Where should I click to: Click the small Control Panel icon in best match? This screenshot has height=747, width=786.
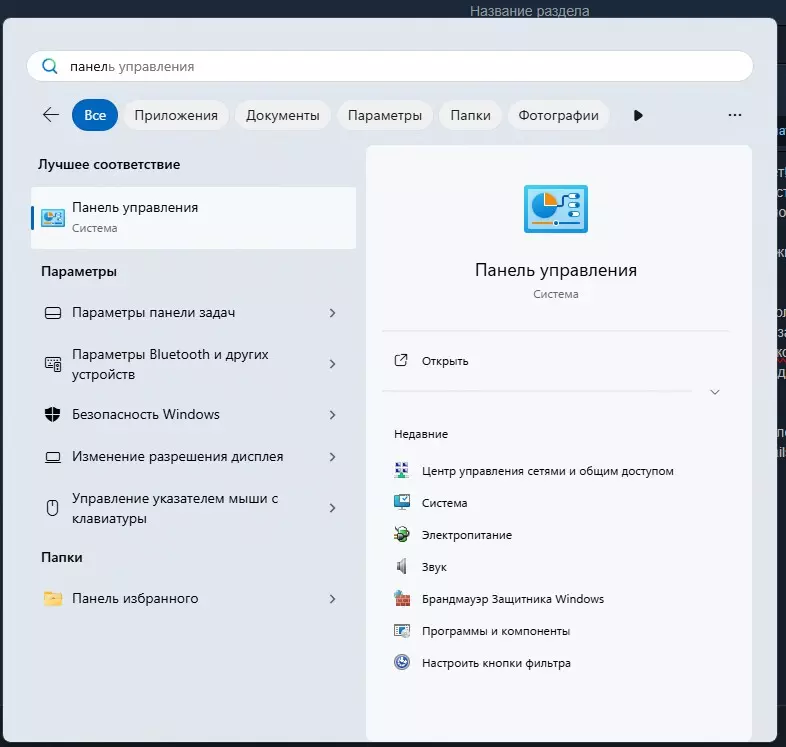[x=53, y=218]
